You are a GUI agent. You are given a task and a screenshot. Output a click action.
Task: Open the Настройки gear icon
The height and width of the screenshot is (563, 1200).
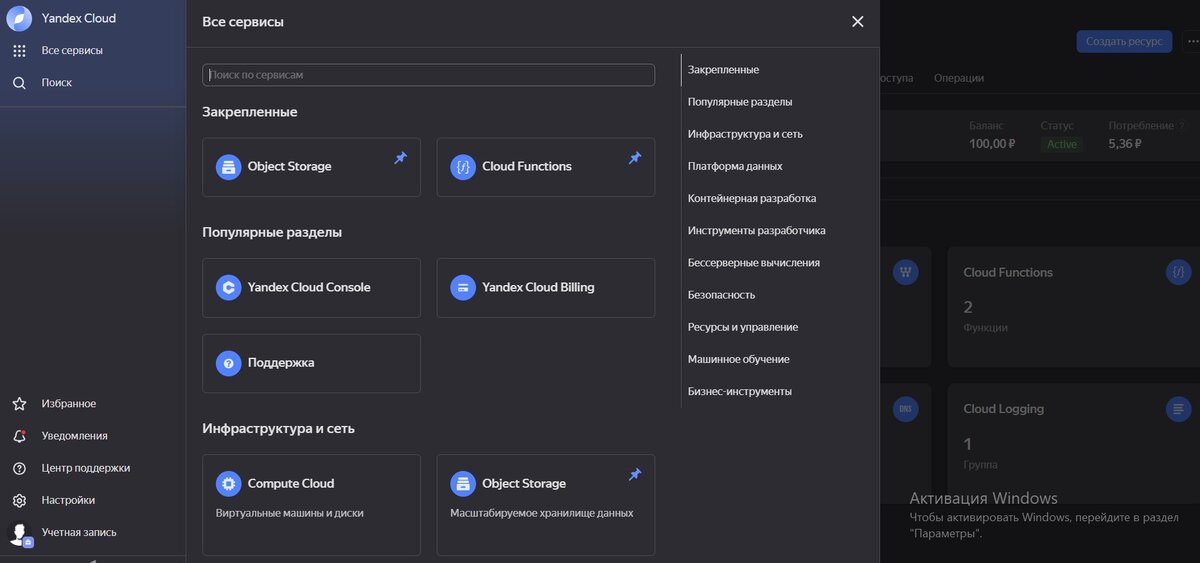(x=19, y=500)
